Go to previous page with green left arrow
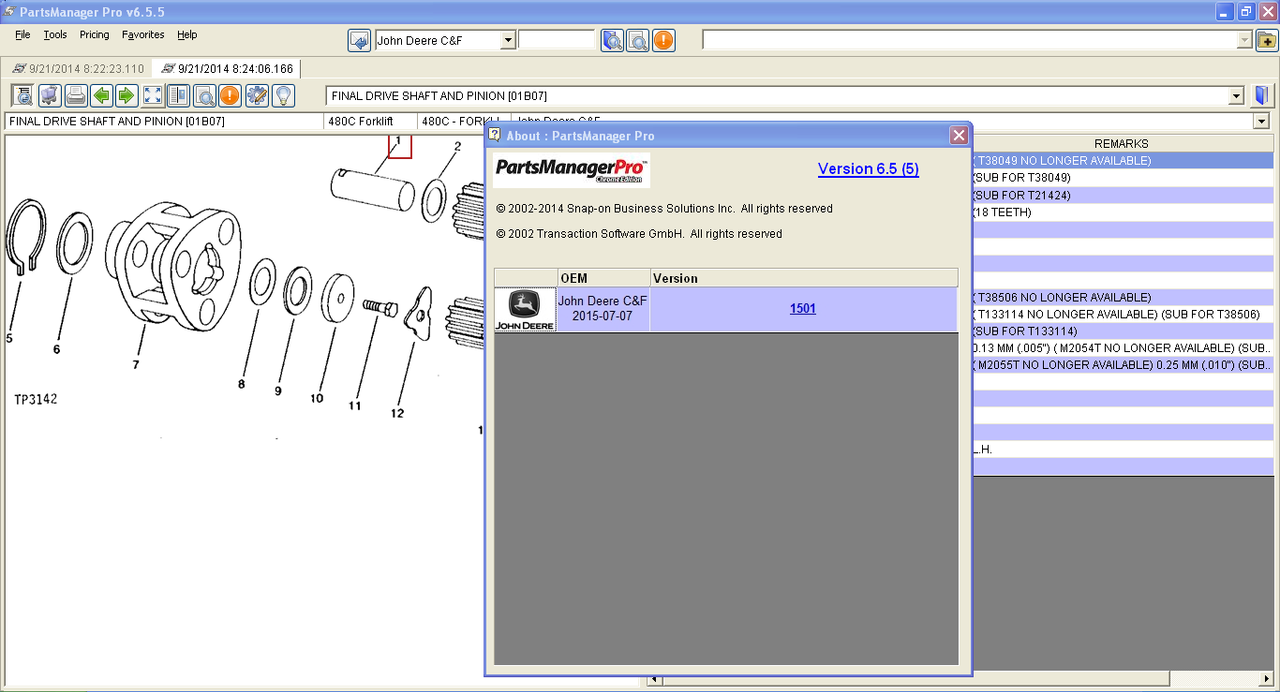This screenshot has width=1280, height=692. pyautogui.click(x=101, y=96)
